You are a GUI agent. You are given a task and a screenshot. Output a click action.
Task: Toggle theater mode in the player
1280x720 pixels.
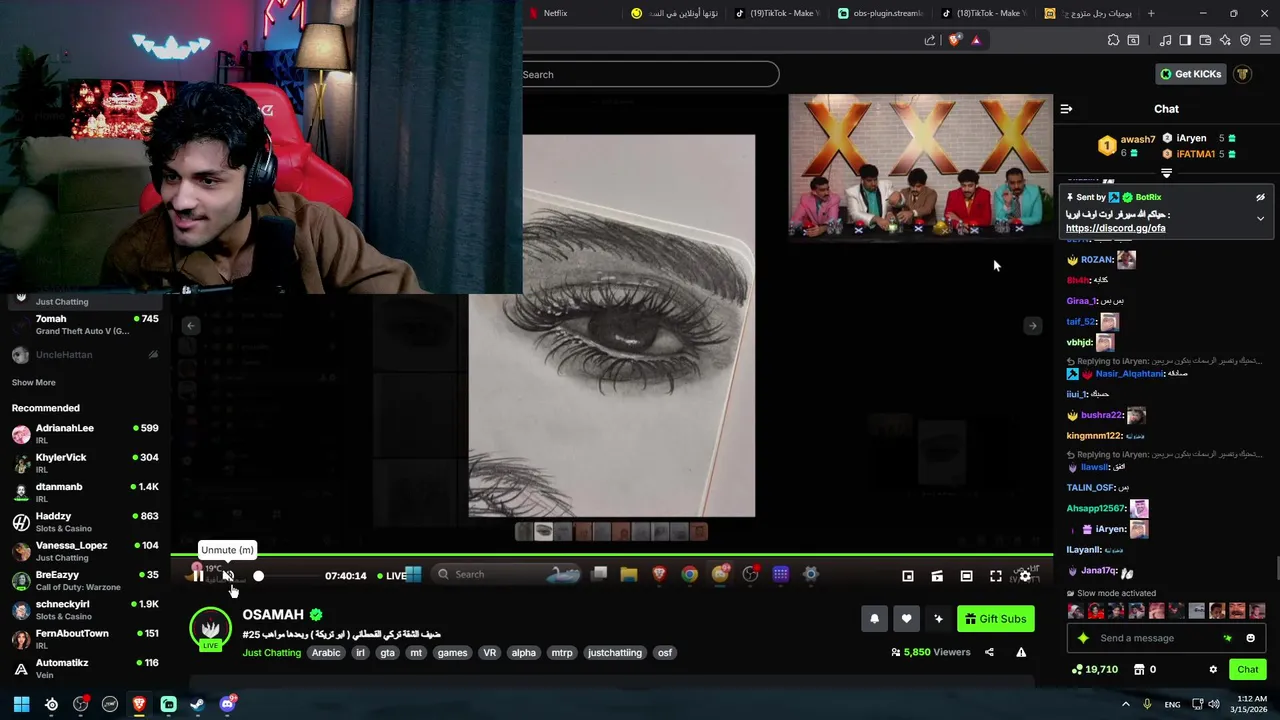tap(966, 576)
